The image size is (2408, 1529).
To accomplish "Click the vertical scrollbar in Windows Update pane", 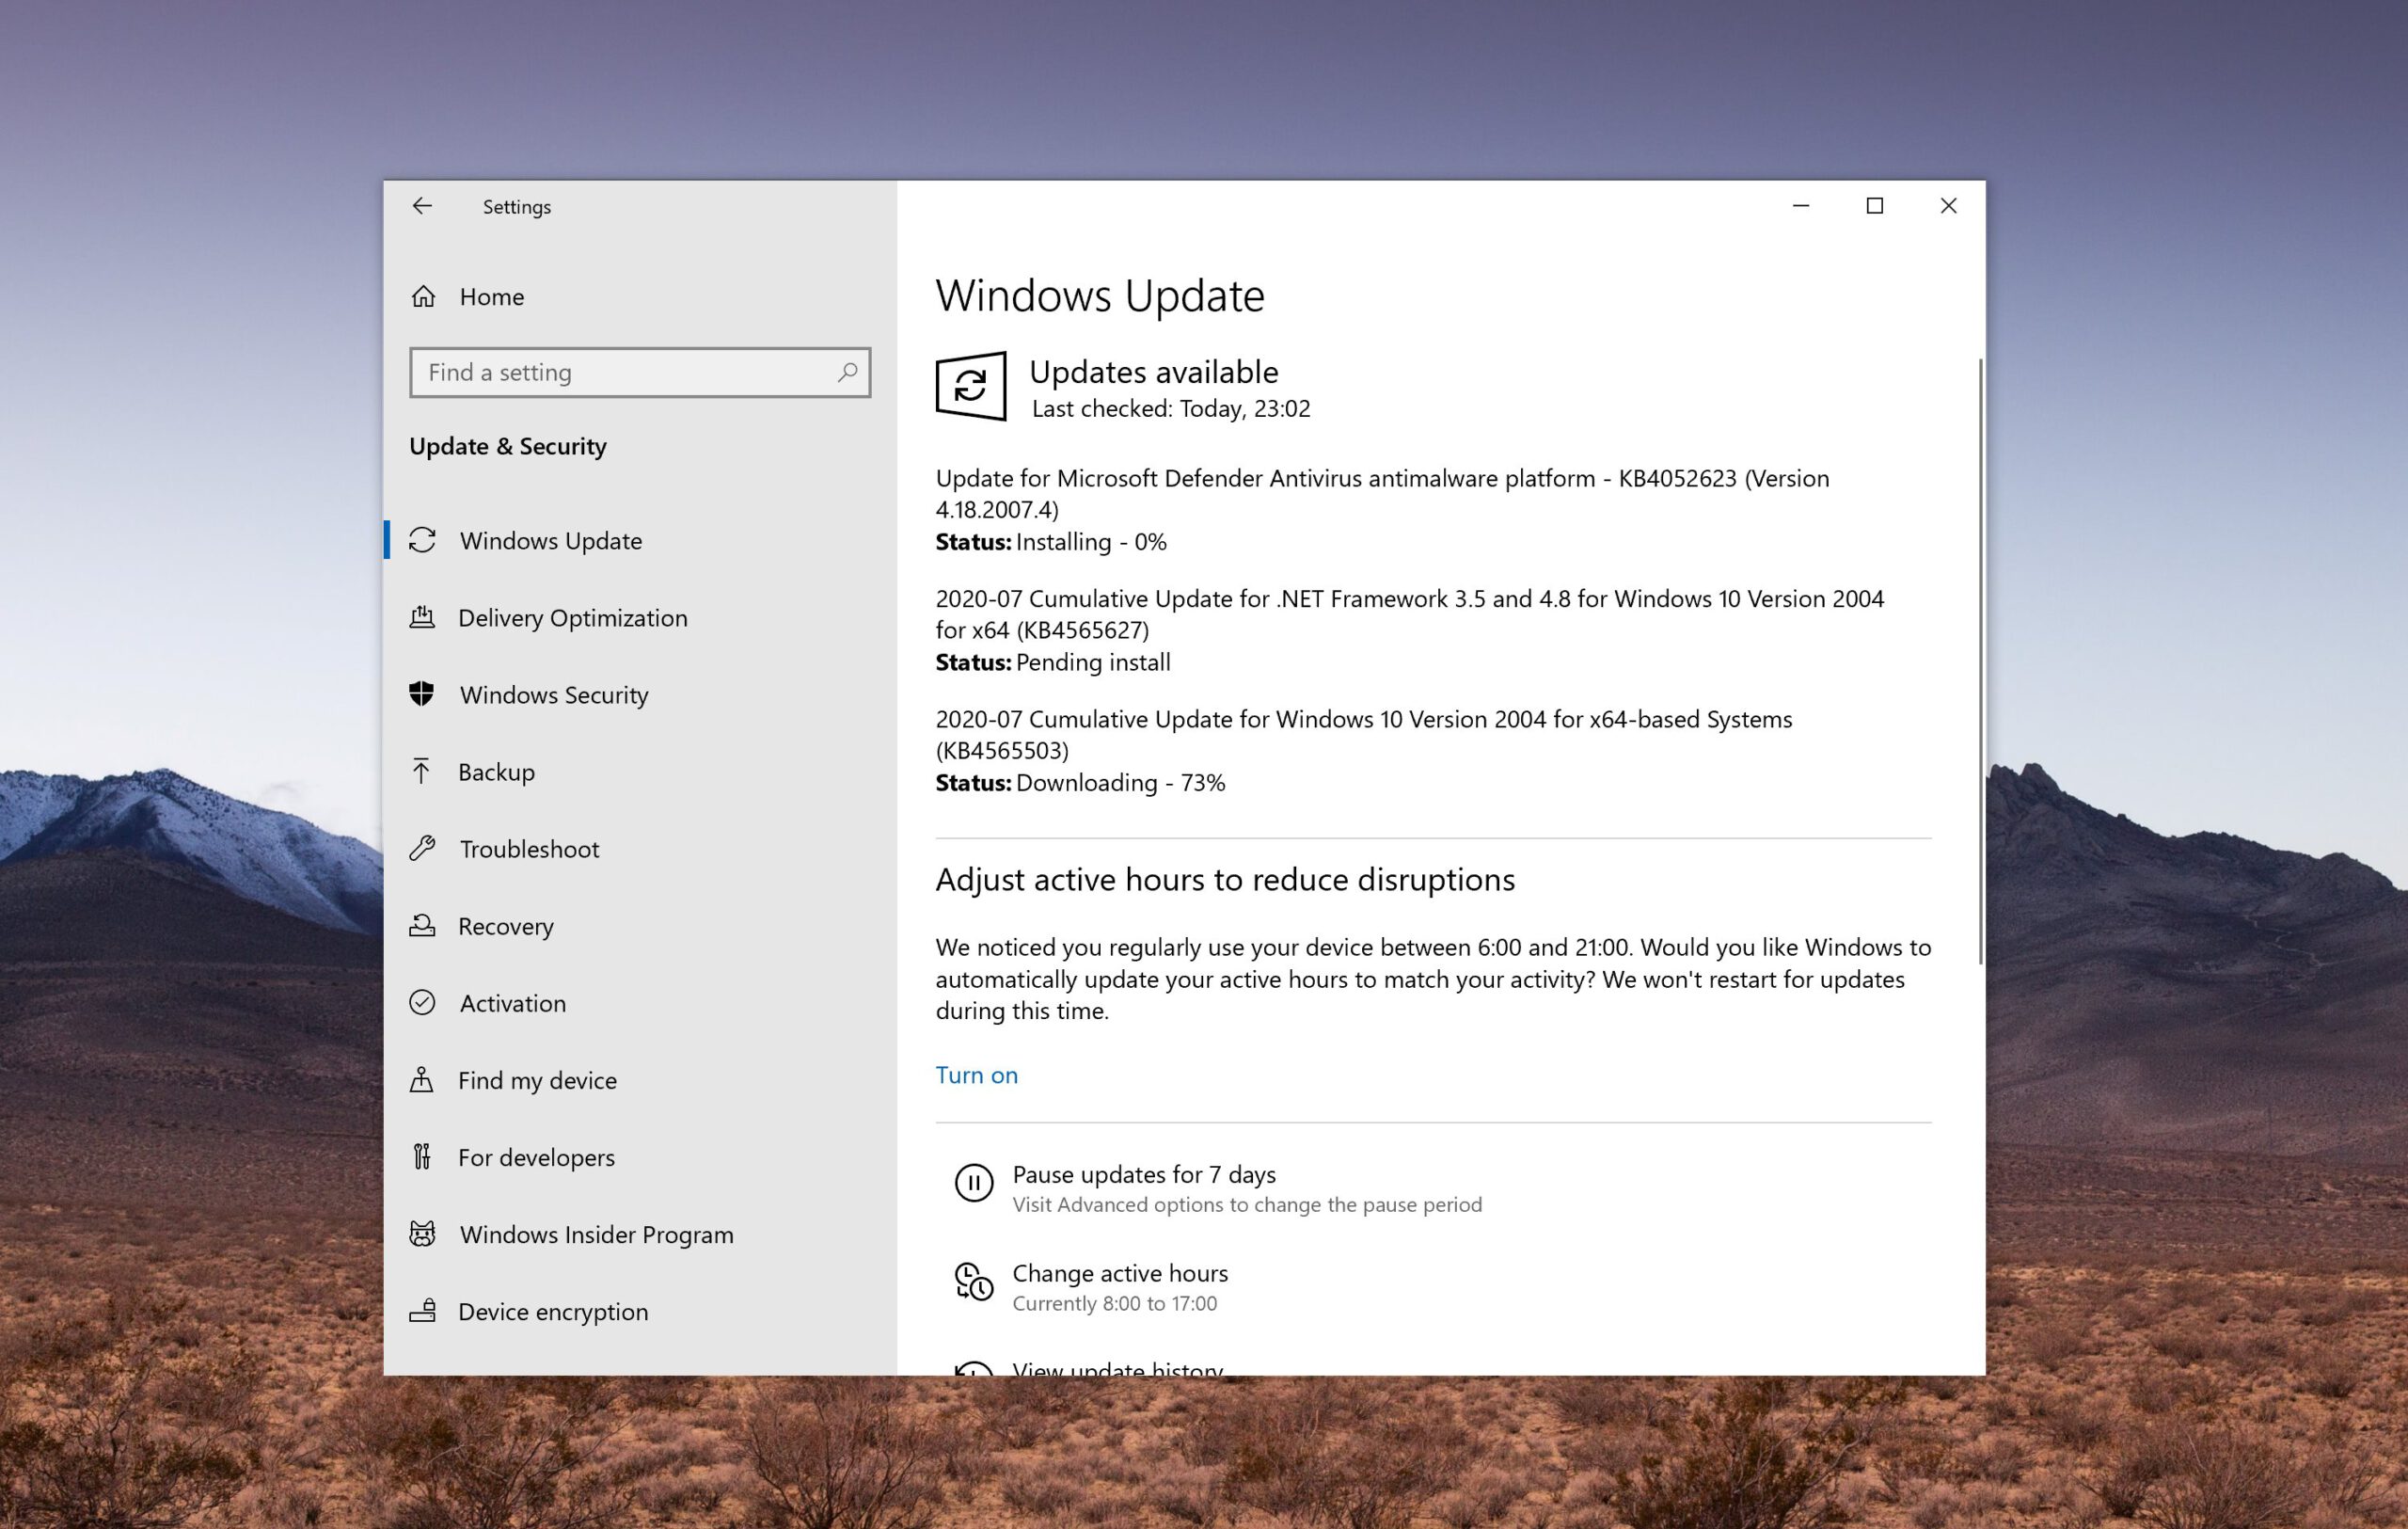I will coord(1980,661).
